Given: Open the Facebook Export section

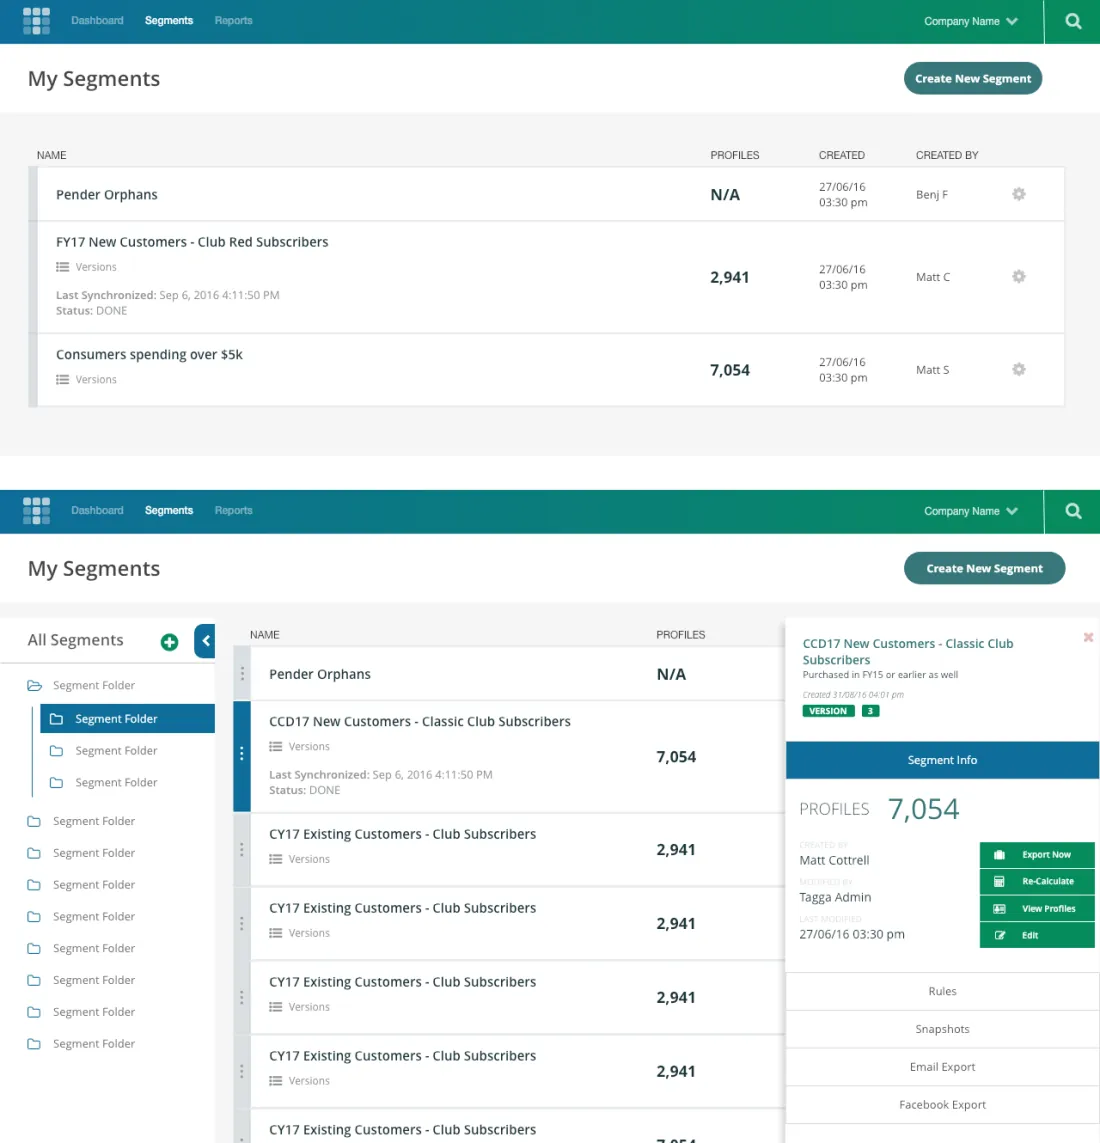Looking at the screenshot, I should coord(942,1105).
